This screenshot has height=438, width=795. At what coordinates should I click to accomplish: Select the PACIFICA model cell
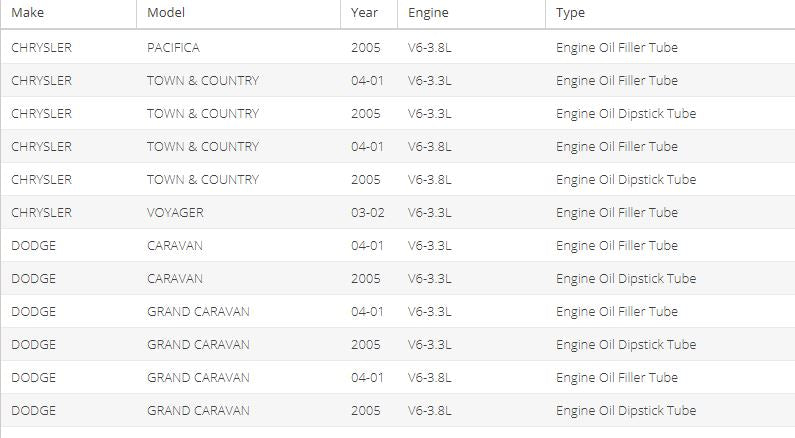(x=173, y=47)
